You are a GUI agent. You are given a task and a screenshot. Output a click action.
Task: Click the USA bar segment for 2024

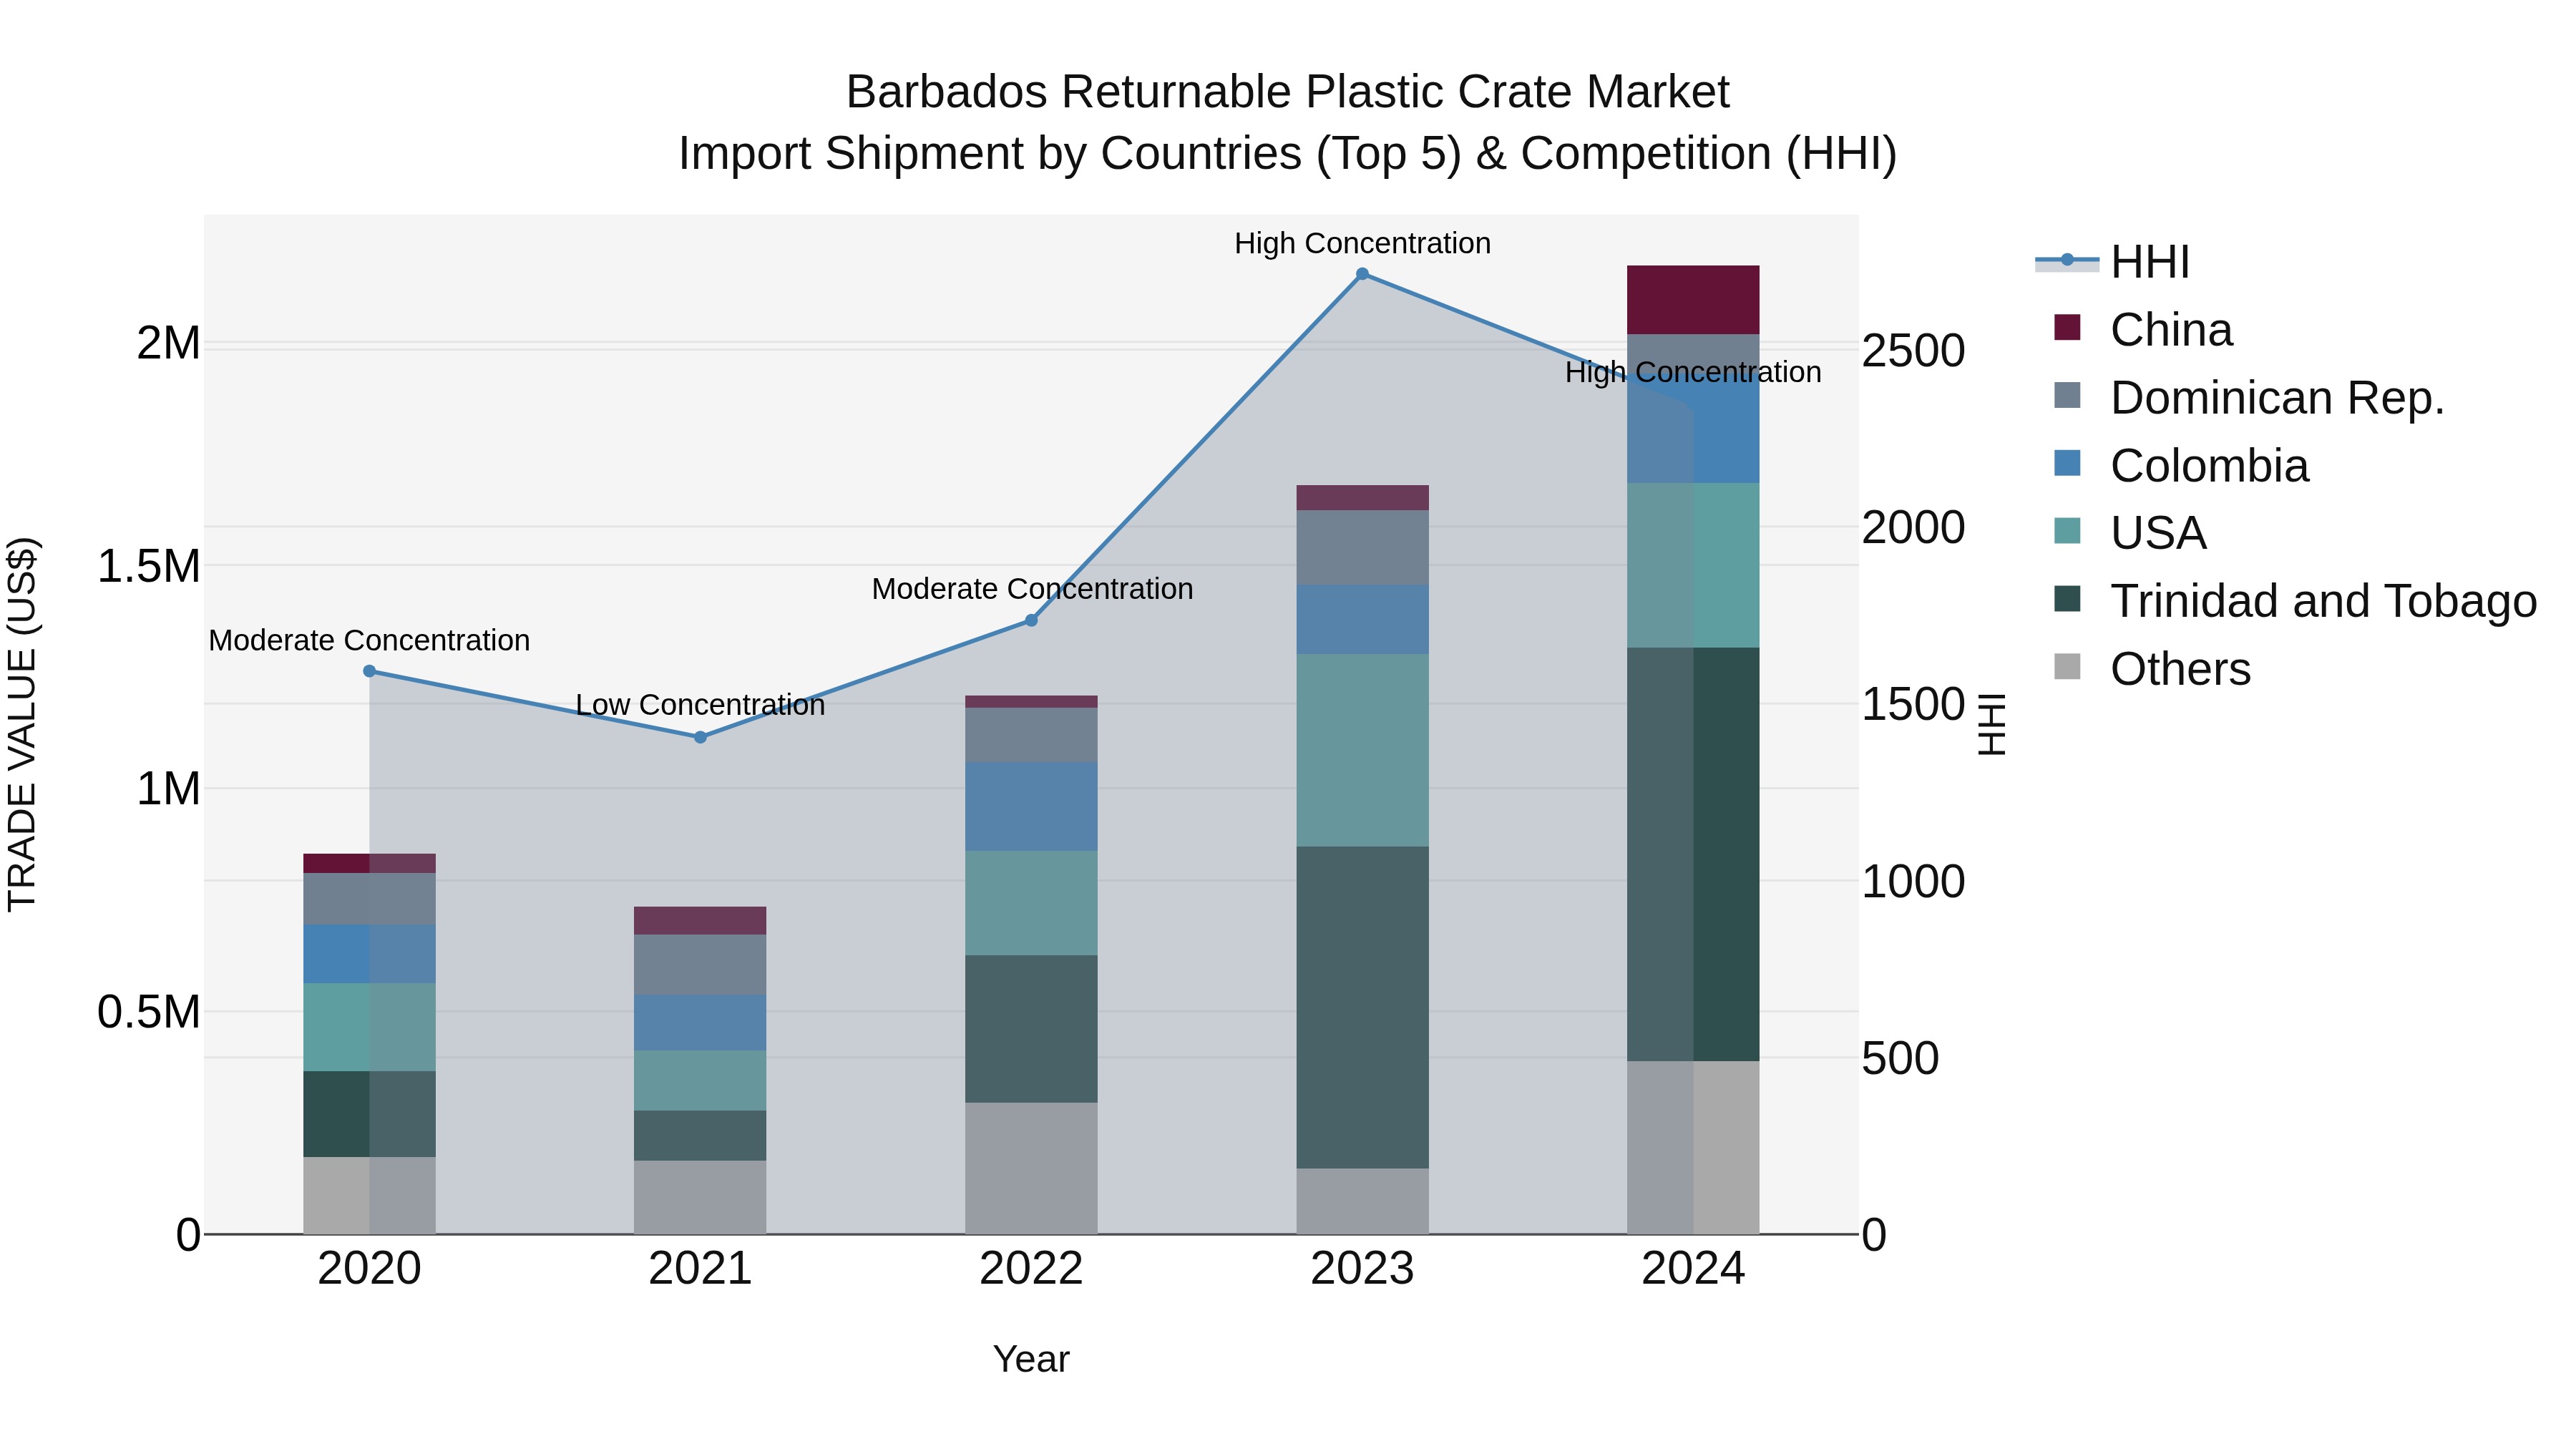[x=1693, y=565]
